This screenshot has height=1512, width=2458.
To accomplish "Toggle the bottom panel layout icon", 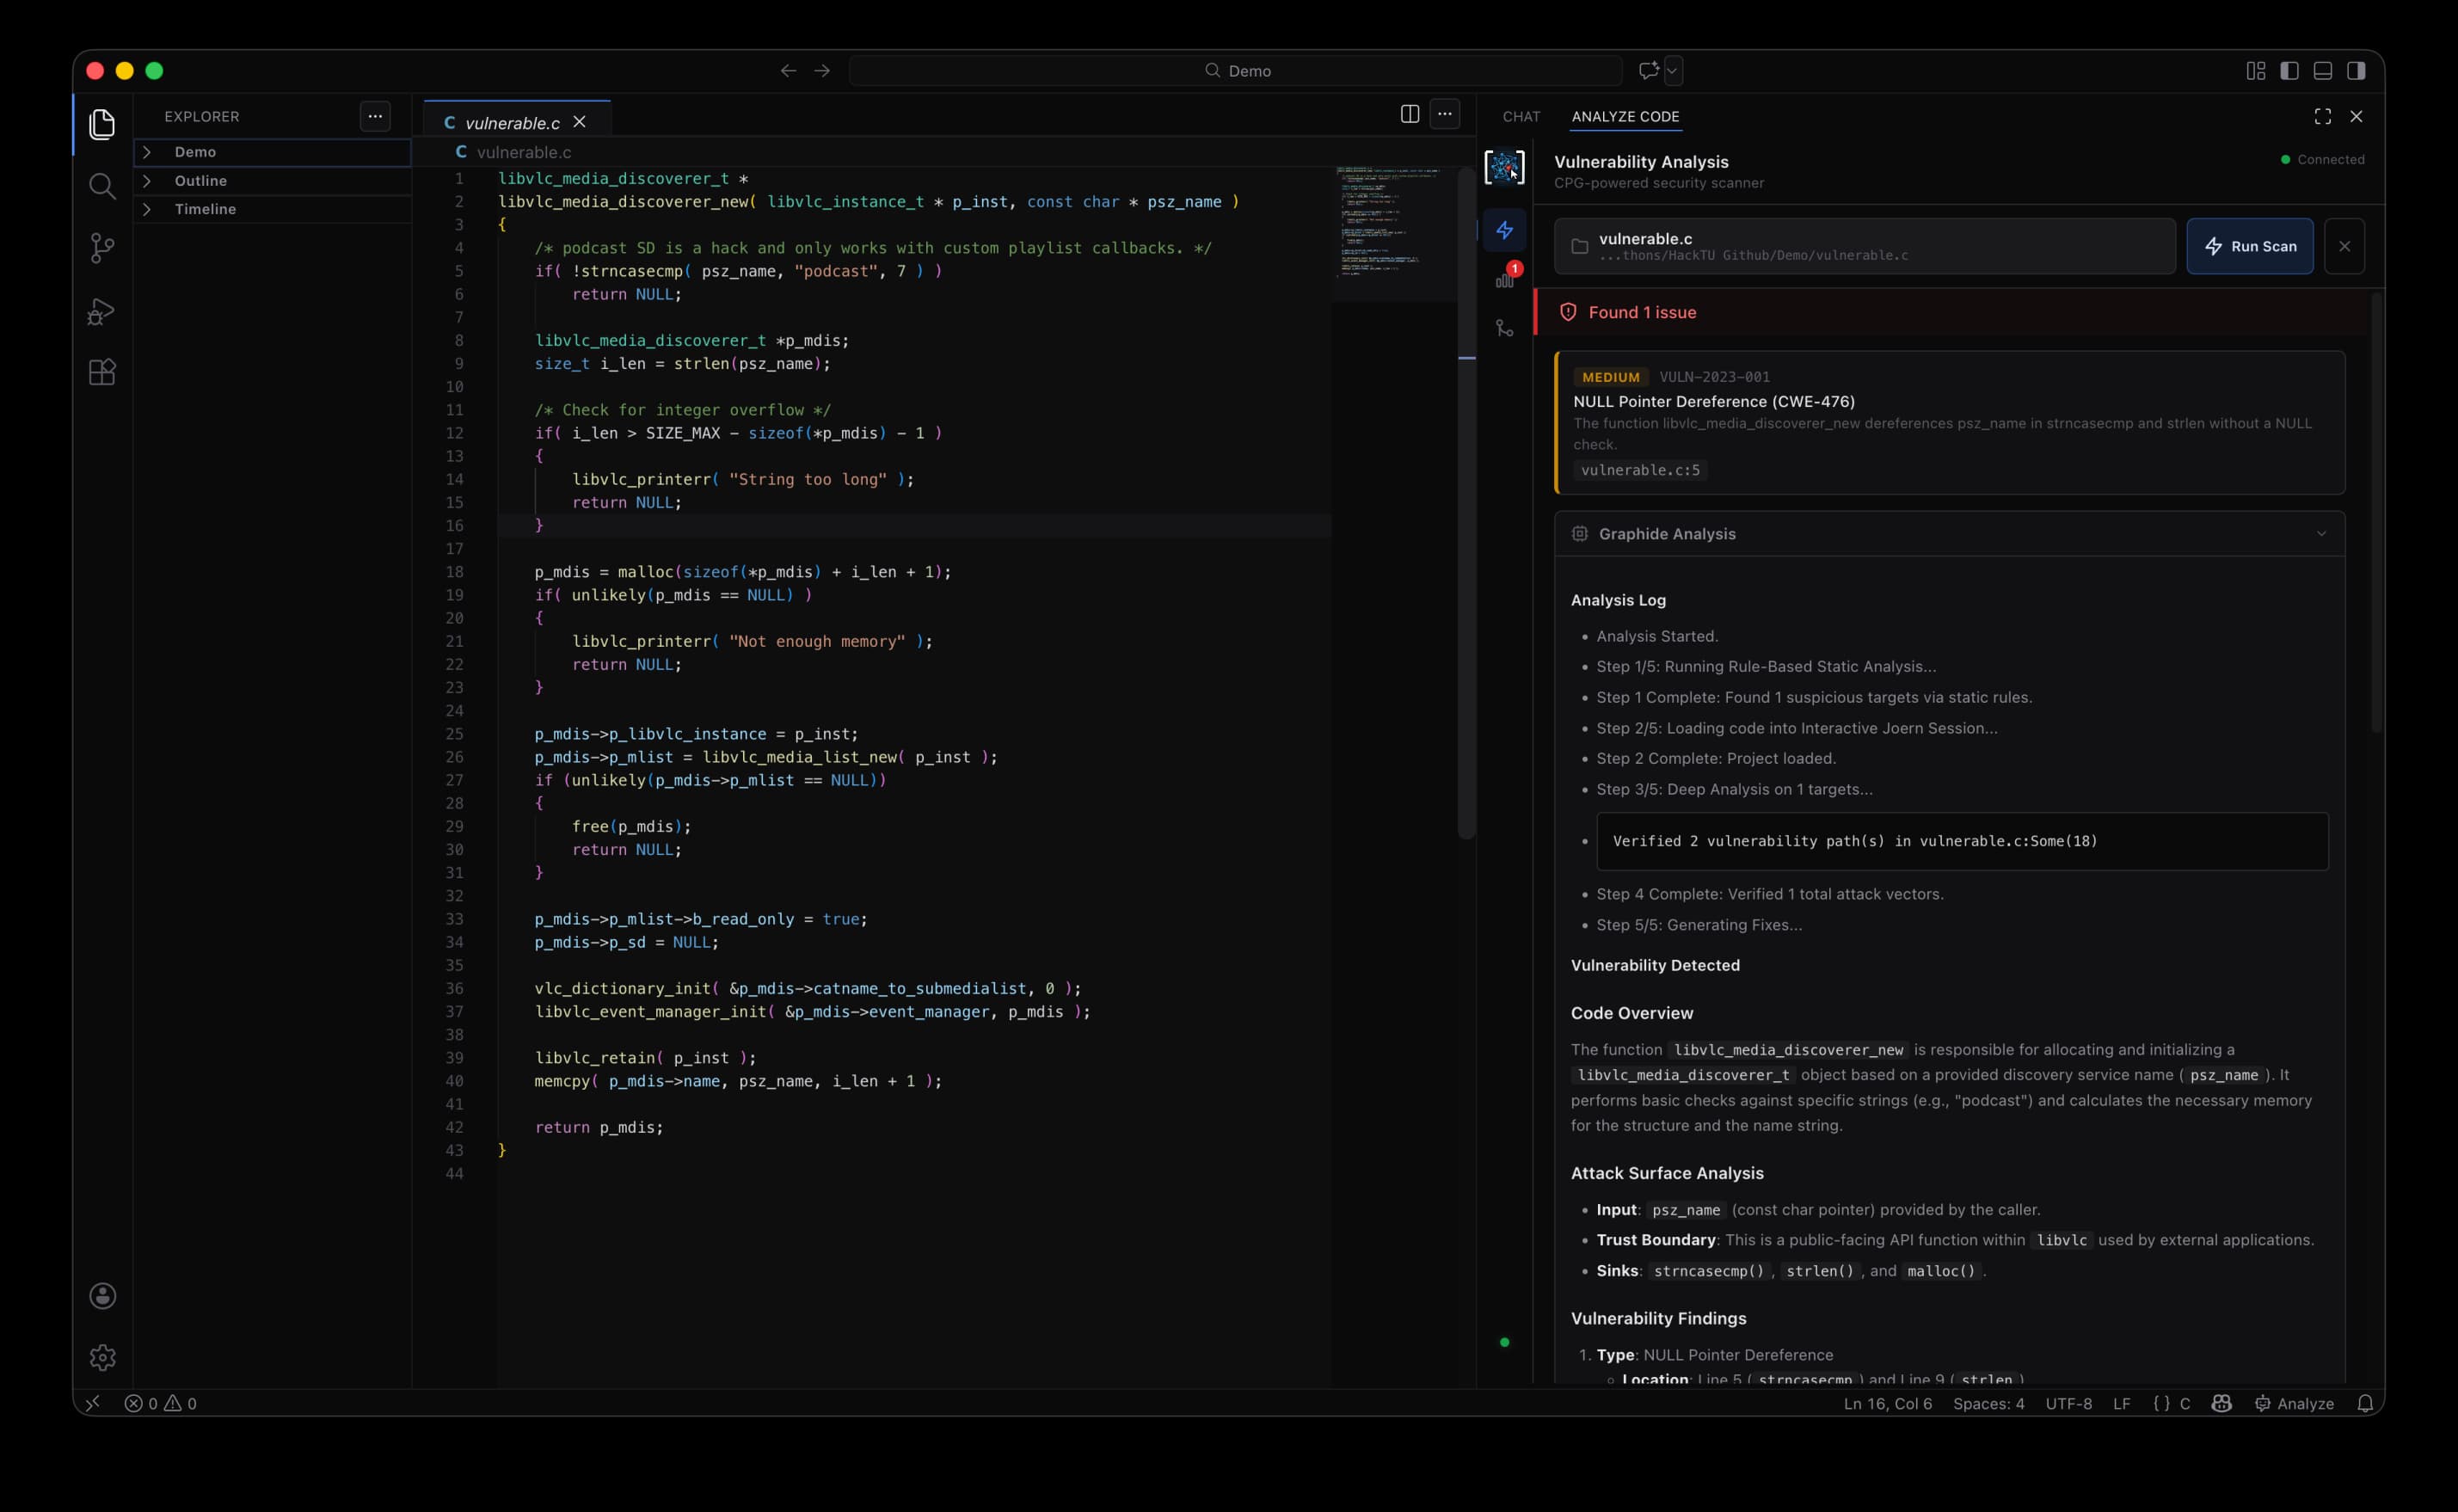I will [x=2323, y=71].
